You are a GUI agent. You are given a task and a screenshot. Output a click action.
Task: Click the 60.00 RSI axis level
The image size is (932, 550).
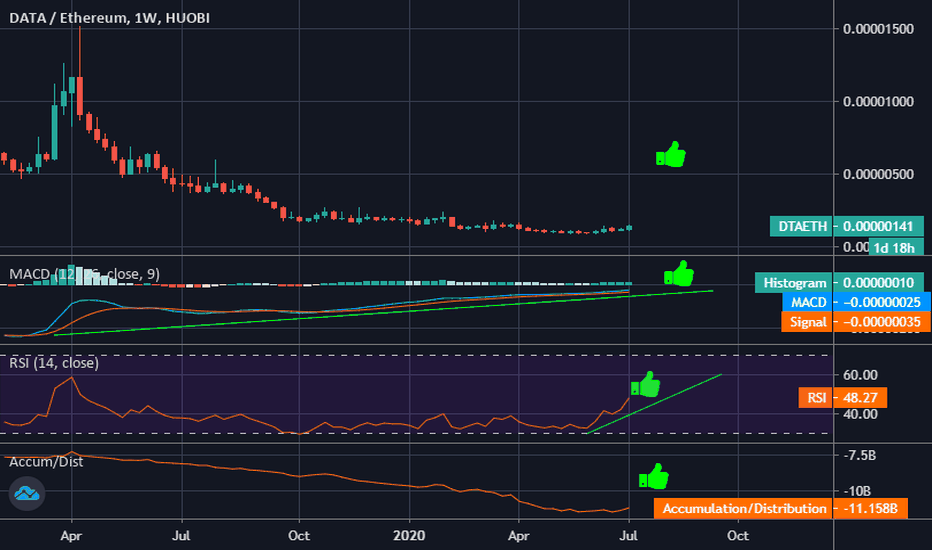pyautogui.click(x=860, y=375)
